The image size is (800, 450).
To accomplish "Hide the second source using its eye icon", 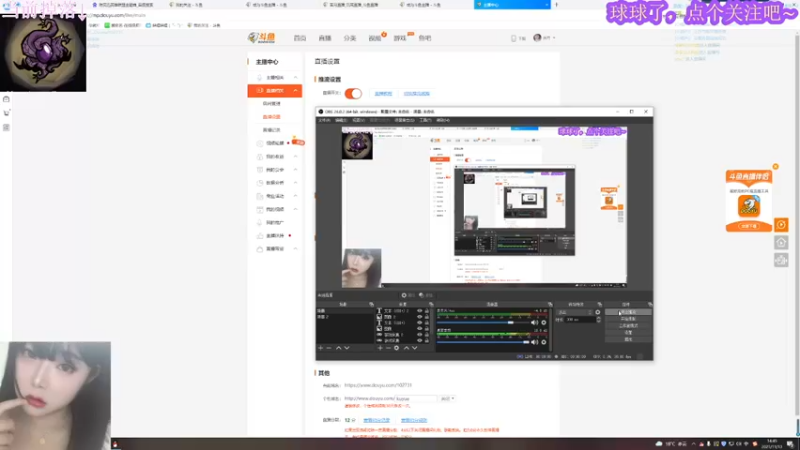I will (x=420, y=317).
